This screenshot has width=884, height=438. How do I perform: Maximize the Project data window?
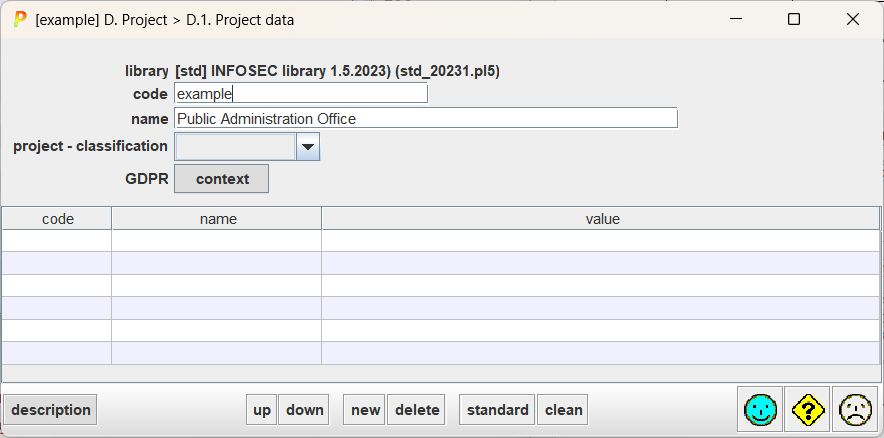(x=794, y=19)
